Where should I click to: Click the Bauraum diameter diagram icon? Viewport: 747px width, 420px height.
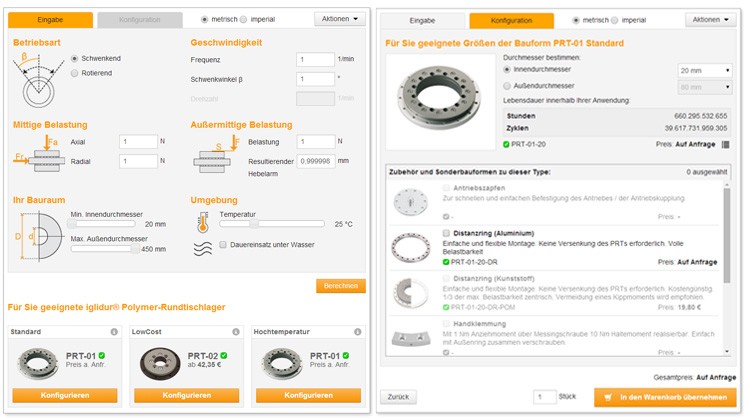pyautogui.click(x=39, y=237)
